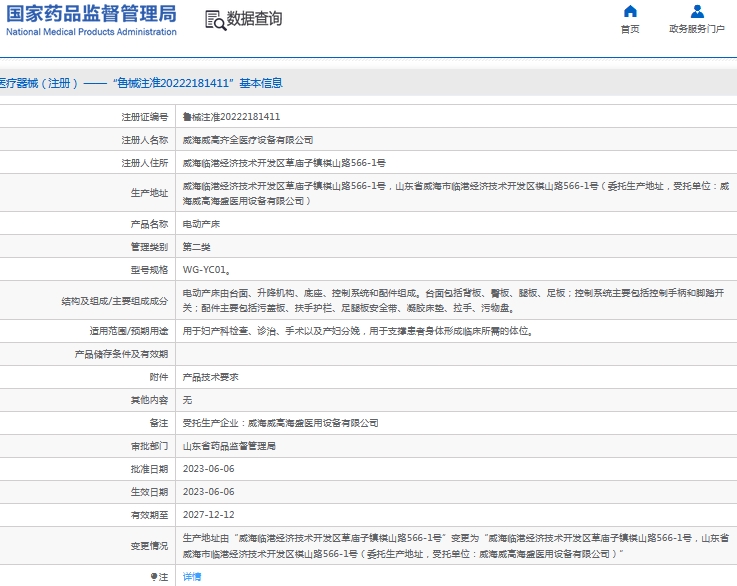The image size is (737, 586).
Task: Click the management category 第二类
Action: (196, 247)
